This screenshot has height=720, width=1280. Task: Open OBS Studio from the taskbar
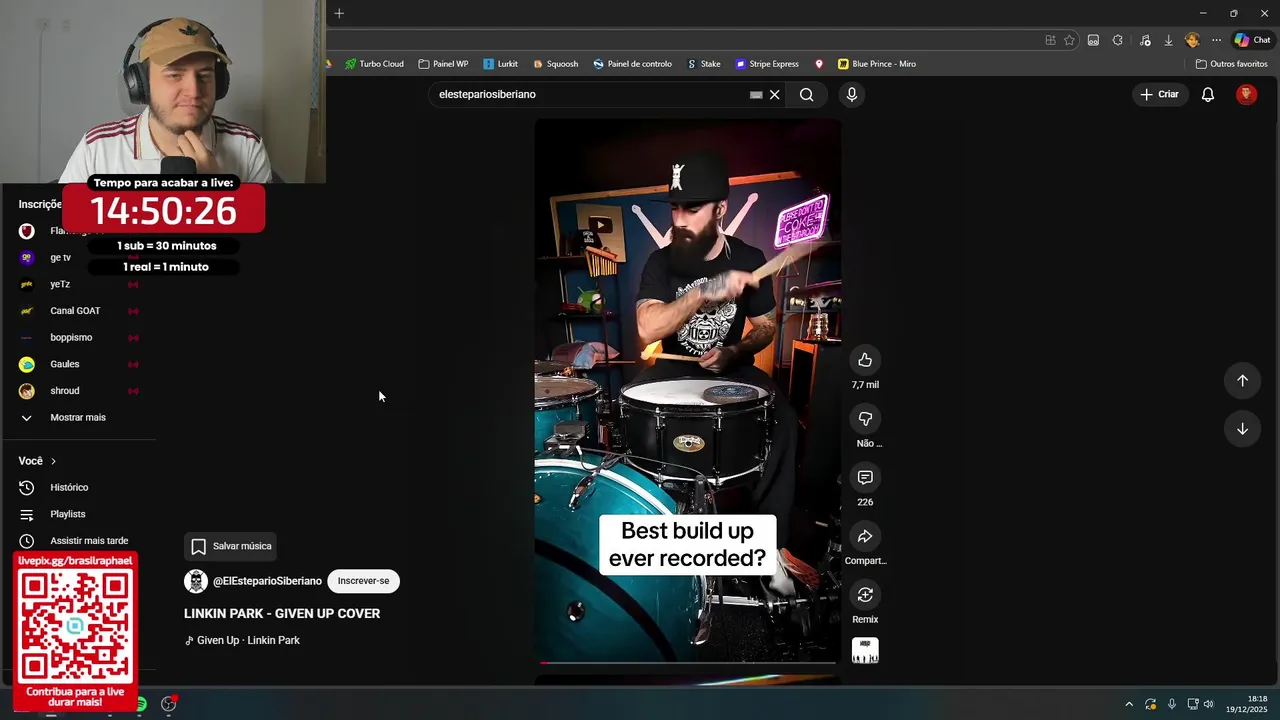coord(169,704)
